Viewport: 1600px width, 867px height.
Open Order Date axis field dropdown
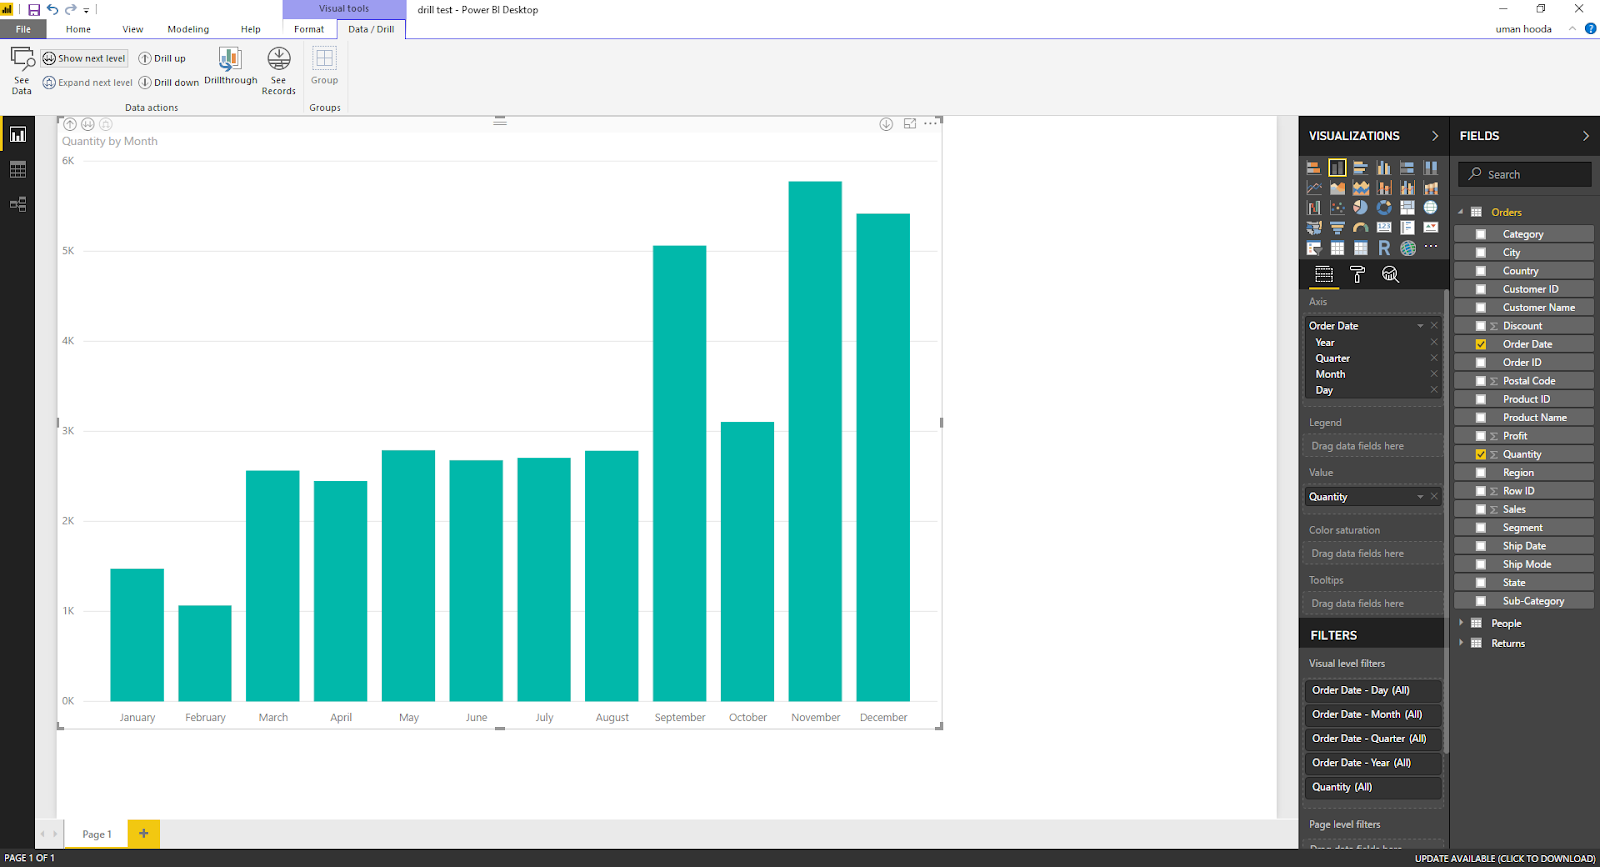(x=1420, y=326)
